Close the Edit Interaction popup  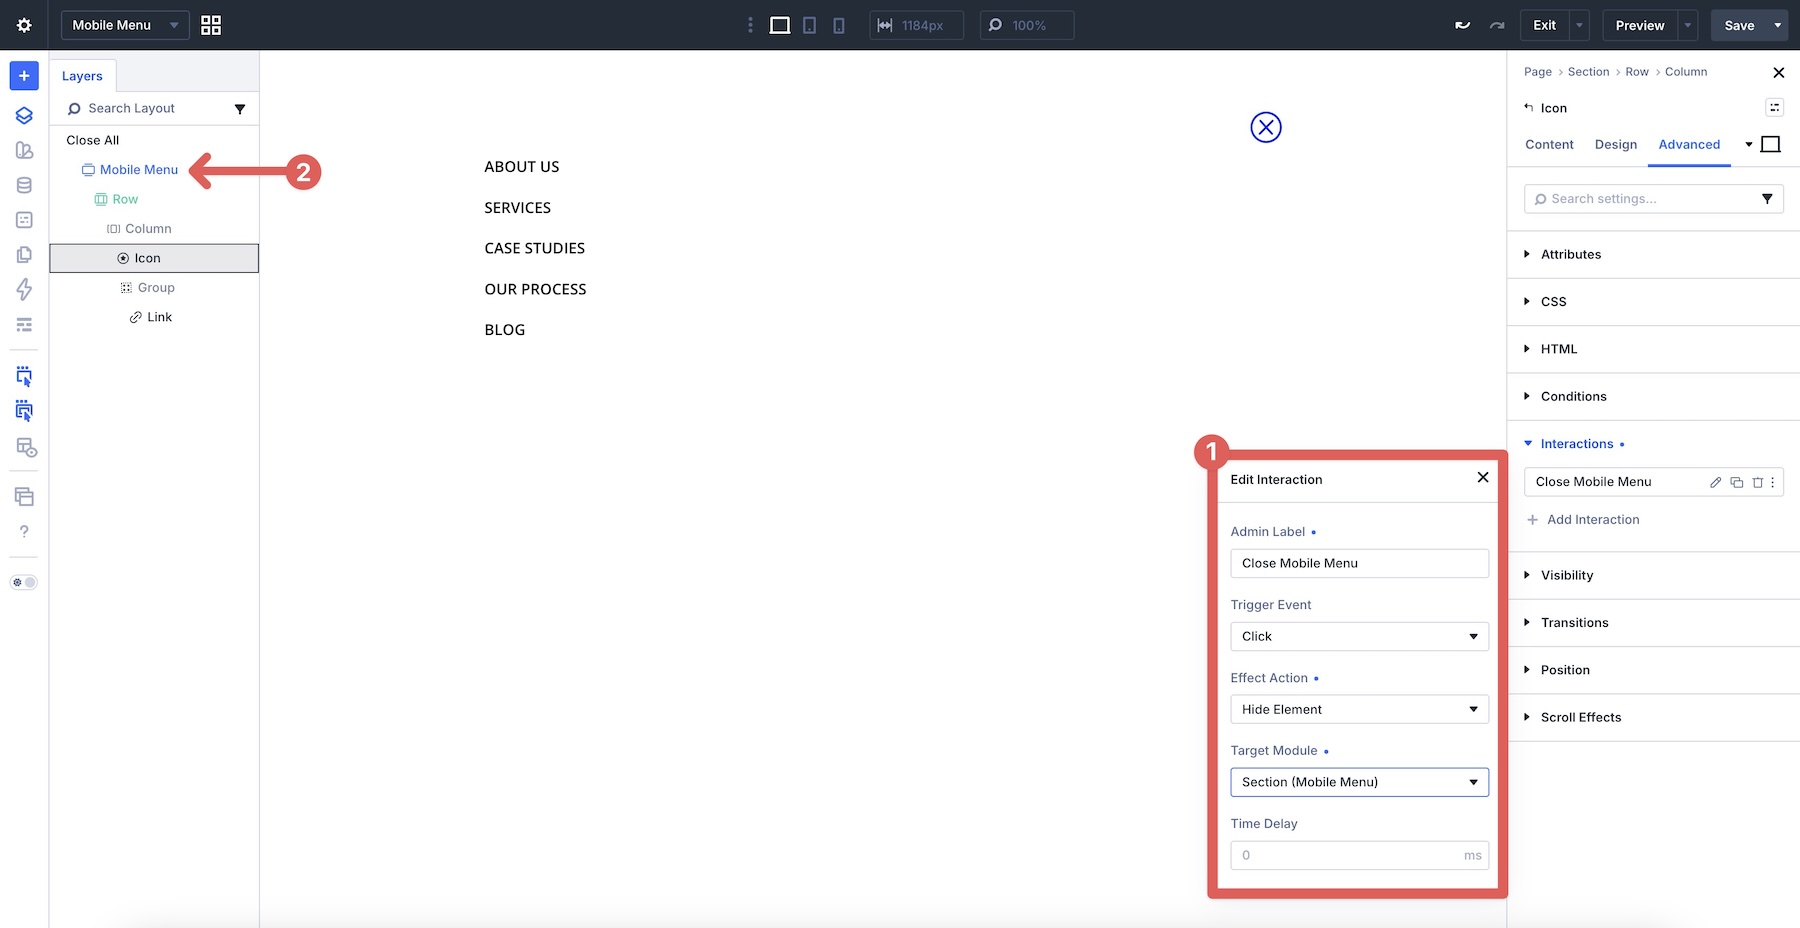pos(1483,478)
